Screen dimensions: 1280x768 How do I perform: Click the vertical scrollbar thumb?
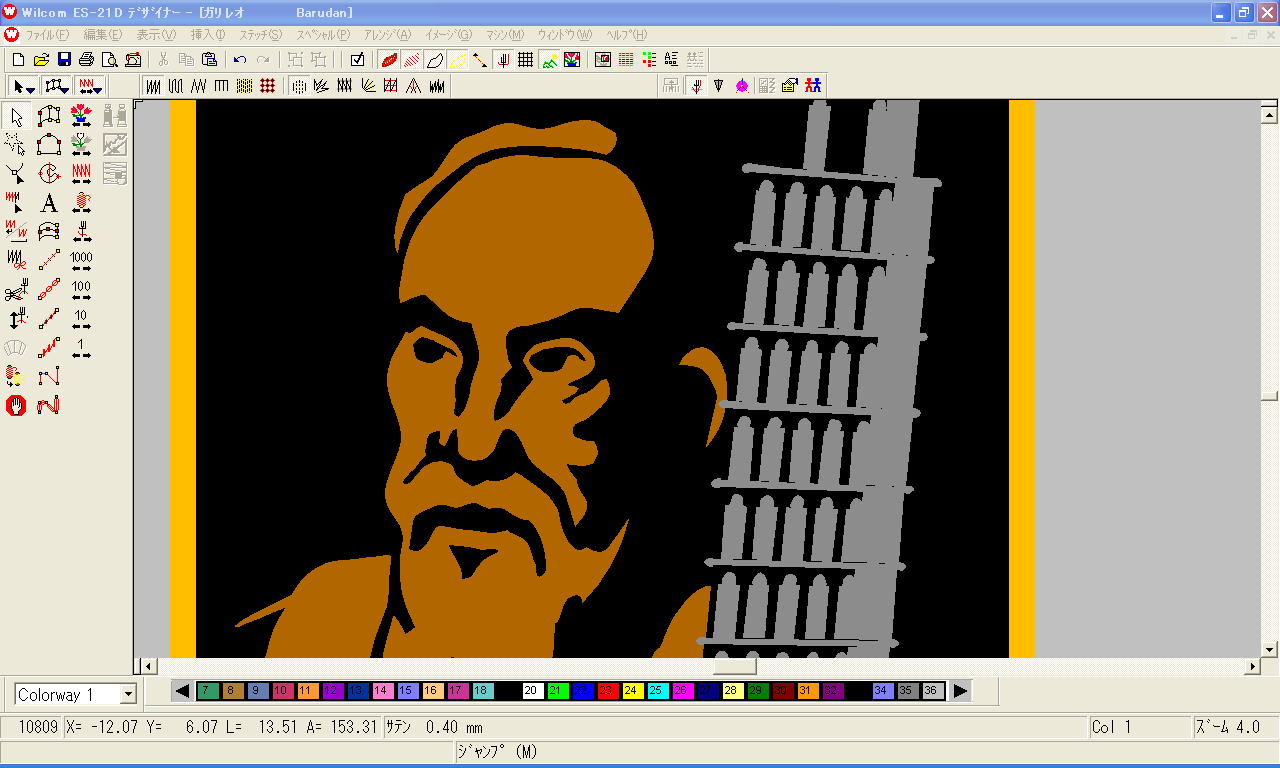pyautogui.click(x=1270, y=396)
